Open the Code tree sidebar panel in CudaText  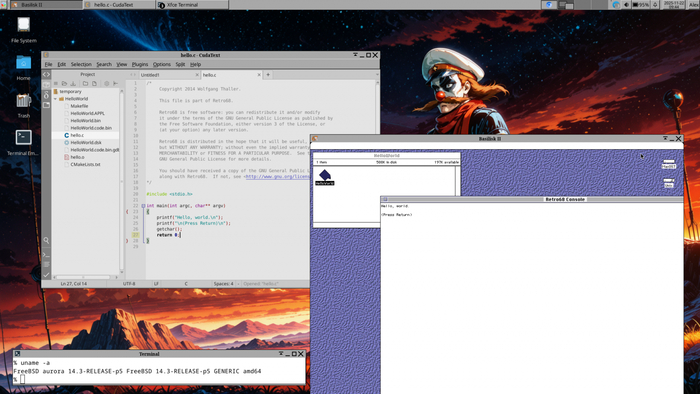[46, 75]
